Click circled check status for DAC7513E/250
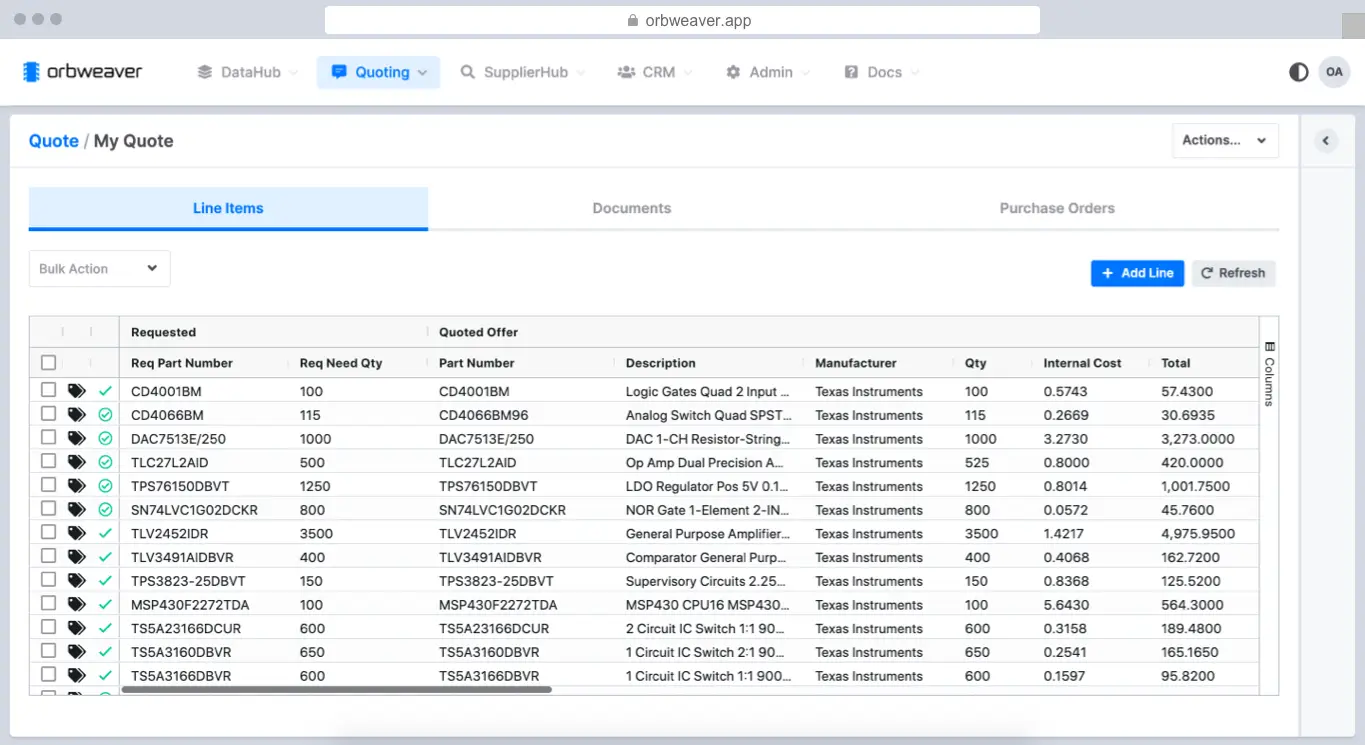Screen dimensions: 1365x745 pos(105,439)
